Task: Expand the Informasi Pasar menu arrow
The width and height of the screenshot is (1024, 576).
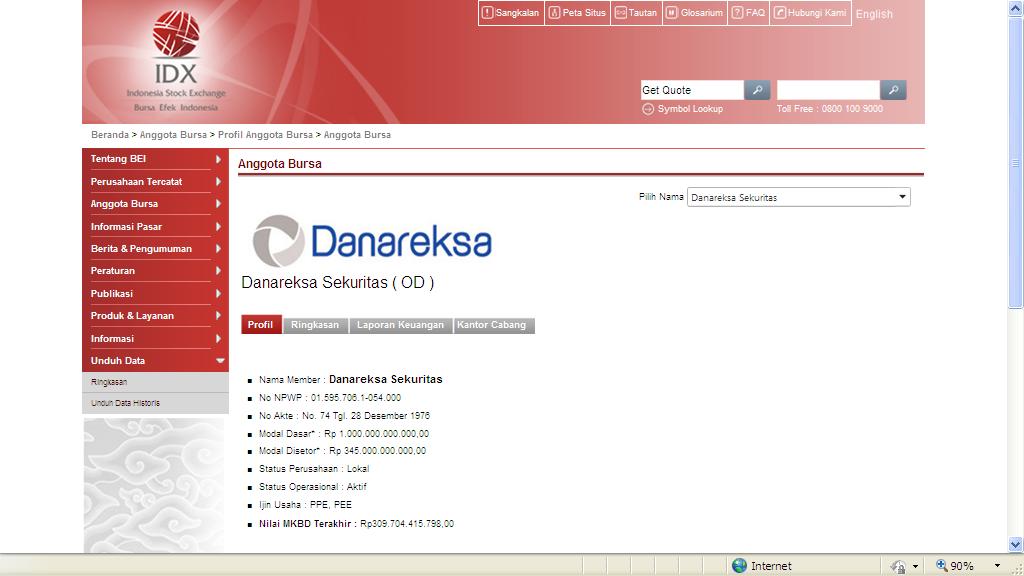Action: point(218,227)
